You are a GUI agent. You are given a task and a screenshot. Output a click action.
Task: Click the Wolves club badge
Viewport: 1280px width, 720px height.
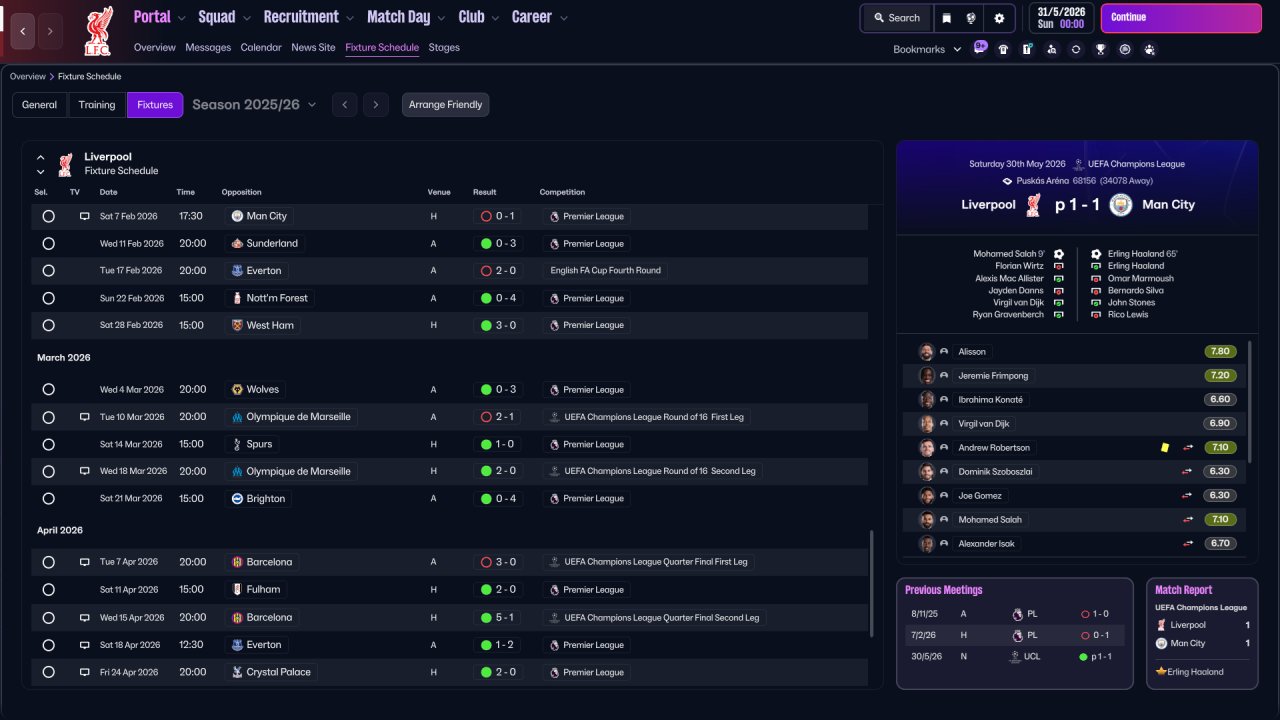[237, 389]
